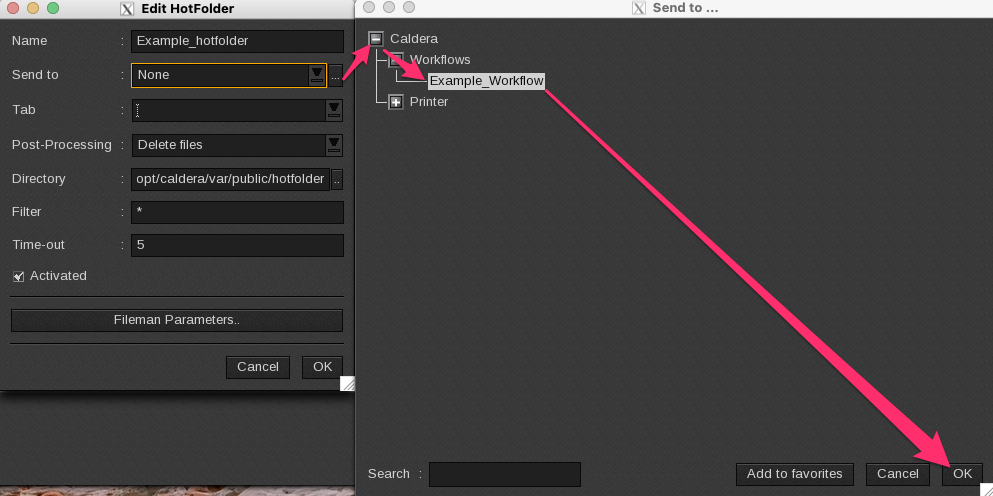This screenshot has height=496, width=993.
Task: Click resize grip of Send to window
Action: [985, 489]
